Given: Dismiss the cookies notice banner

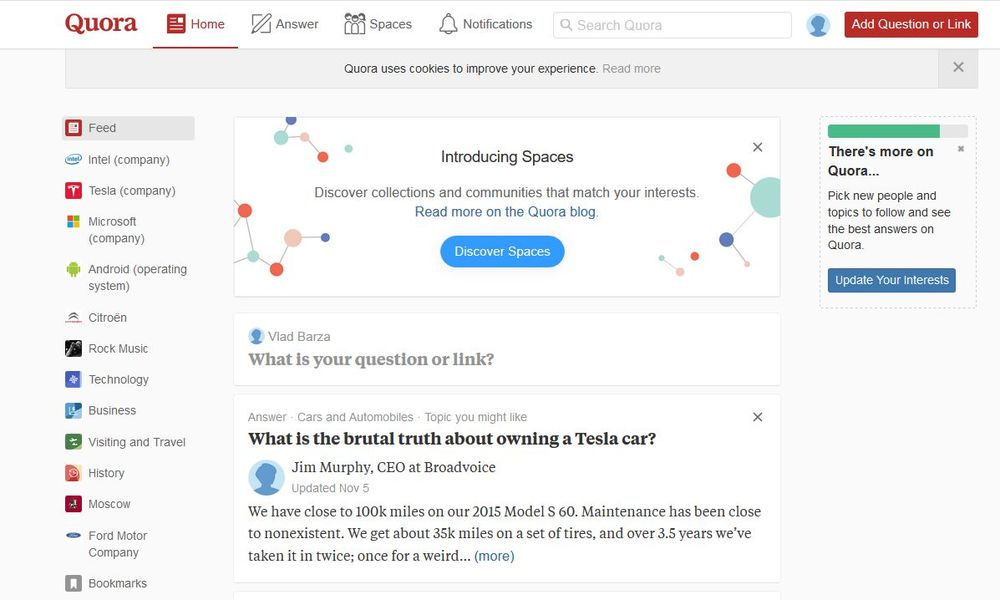Looking at the screenshot, I should [958, 68].
